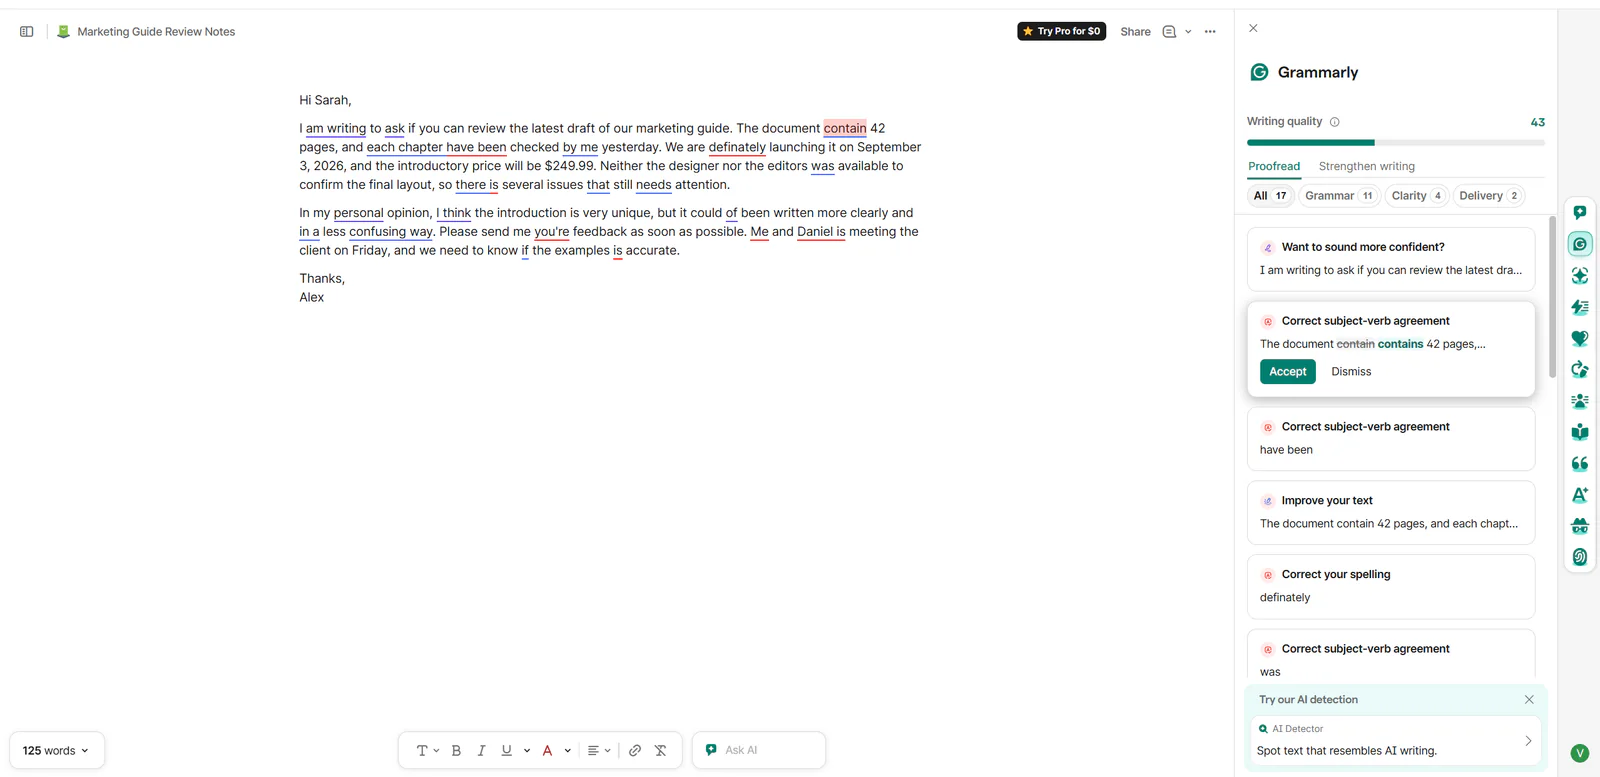1600x777 pixels.
Task: Open the comments icon in the header
Action: point(1169,32)
